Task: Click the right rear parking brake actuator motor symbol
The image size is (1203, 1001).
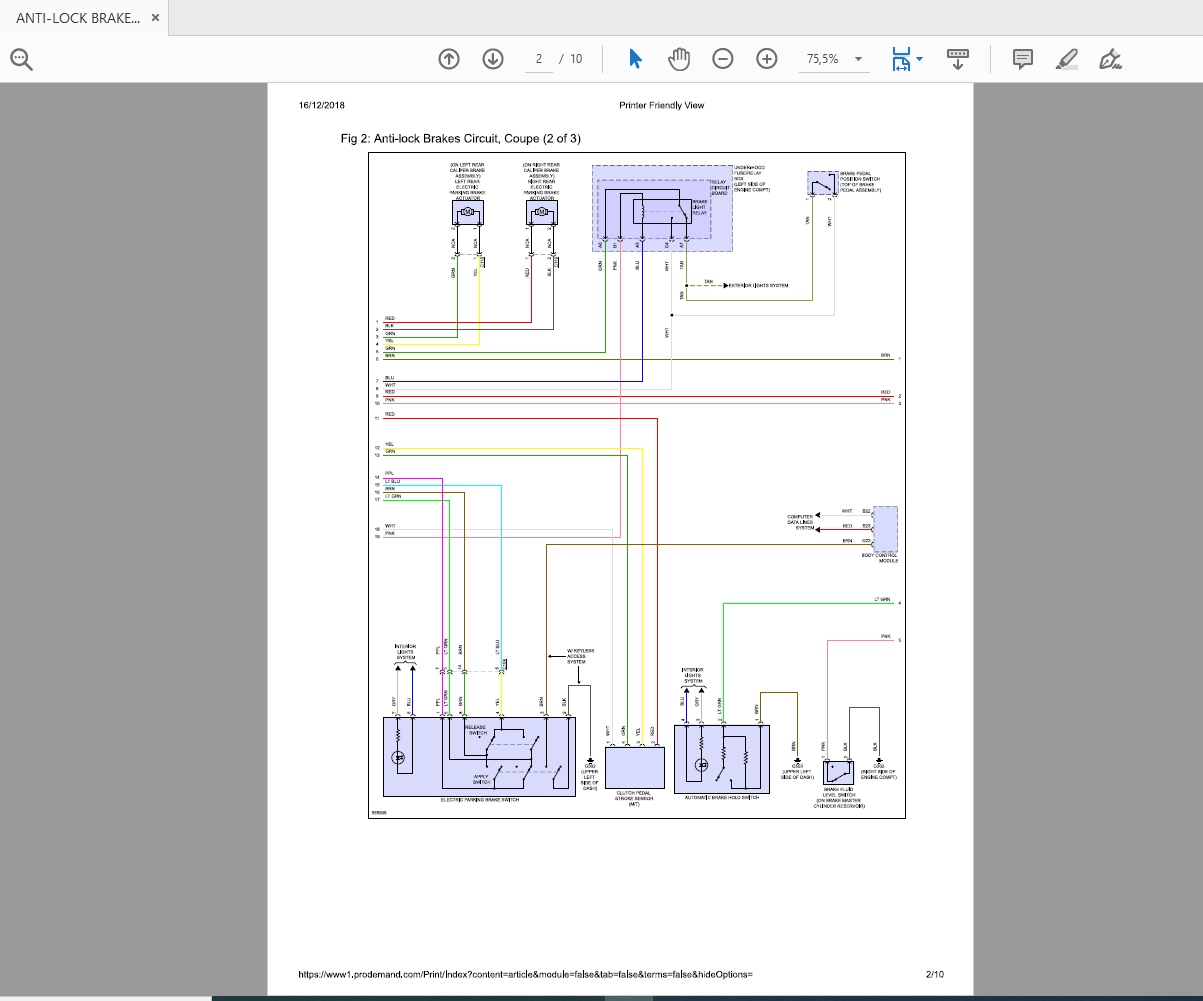Action: point(541,212)
